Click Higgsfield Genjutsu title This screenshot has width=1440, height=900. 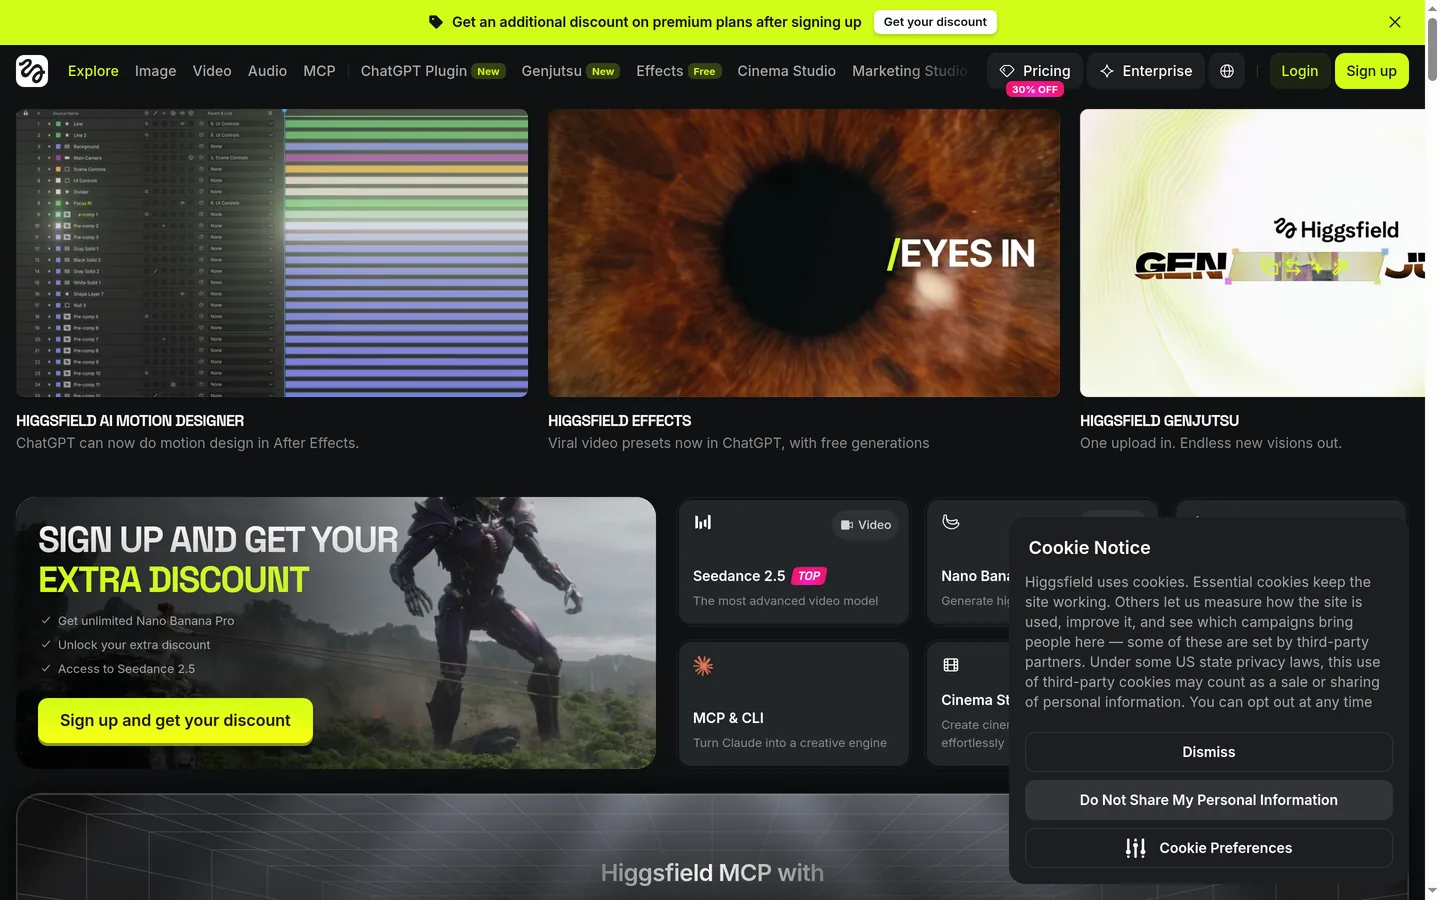tap(1160, 421)
